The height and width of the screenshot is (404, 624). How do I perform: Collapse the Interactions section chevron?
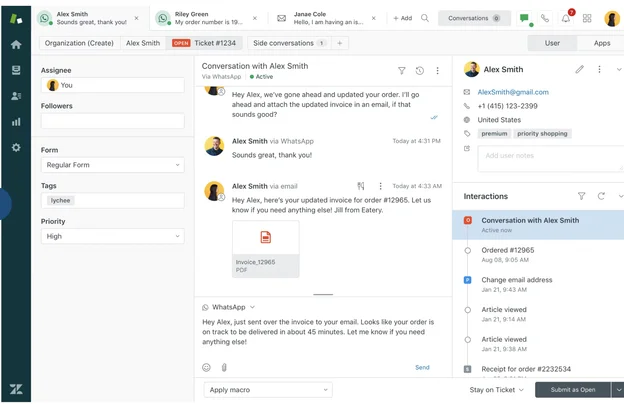[x=620, y=196]
